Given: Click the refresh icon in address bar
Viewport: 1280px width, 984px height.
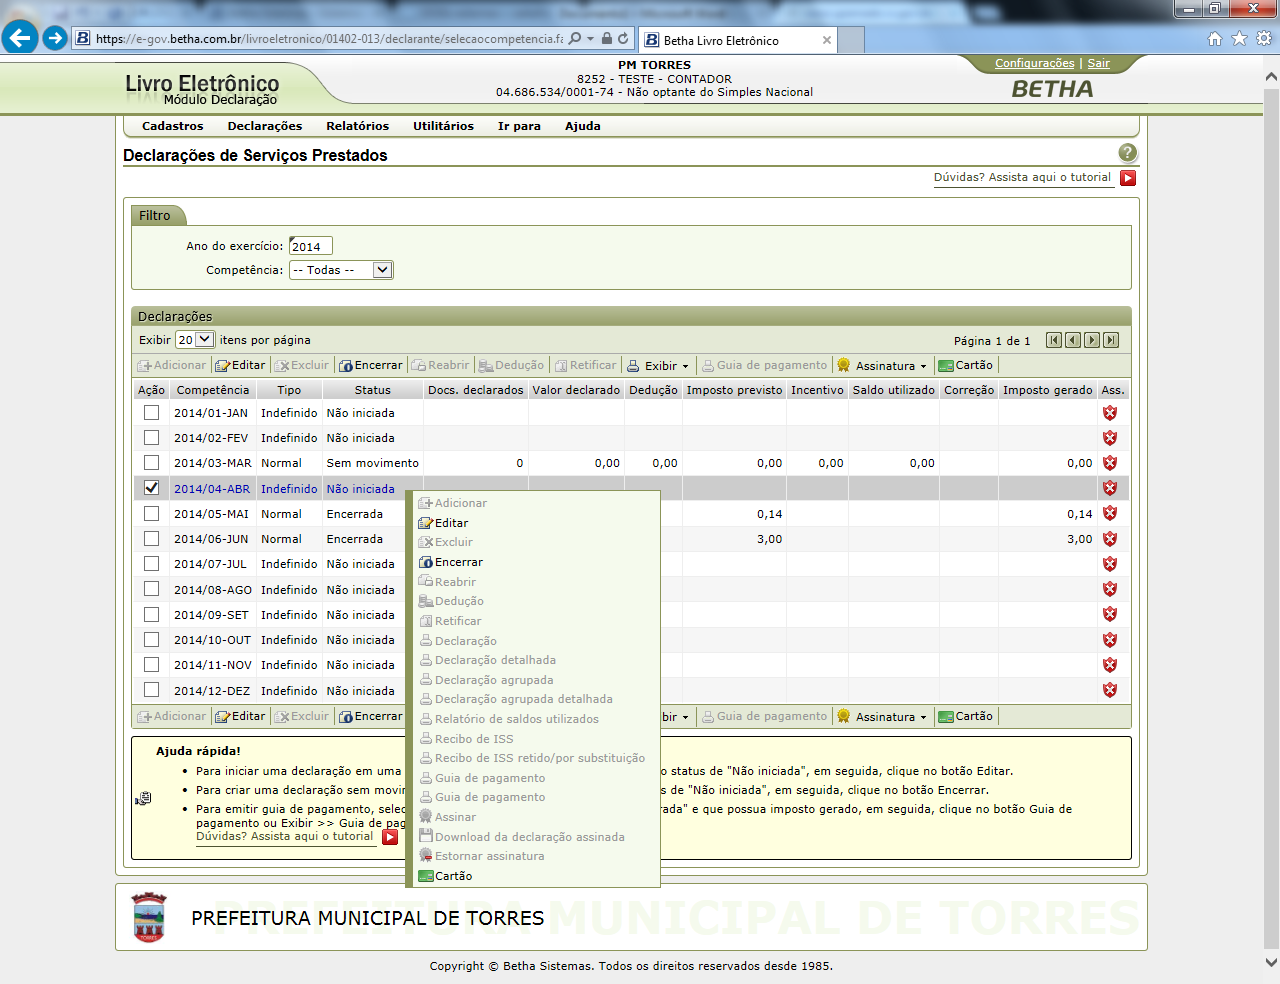Looking at the screenshot, I should (x=623, y=39).
